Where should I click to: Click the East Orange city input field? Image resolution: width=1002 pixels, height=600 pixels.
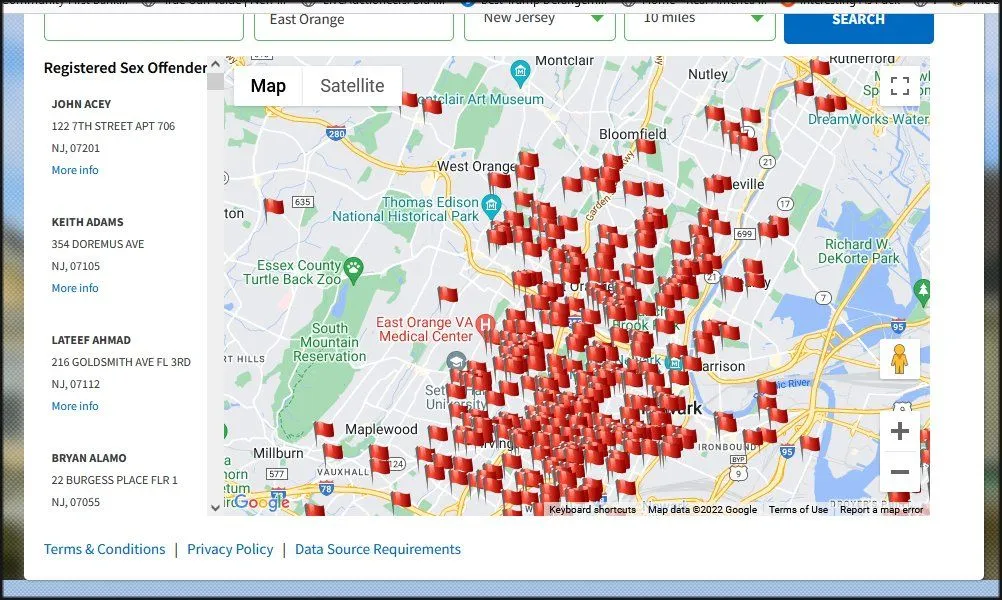click(x=348, y=20)
